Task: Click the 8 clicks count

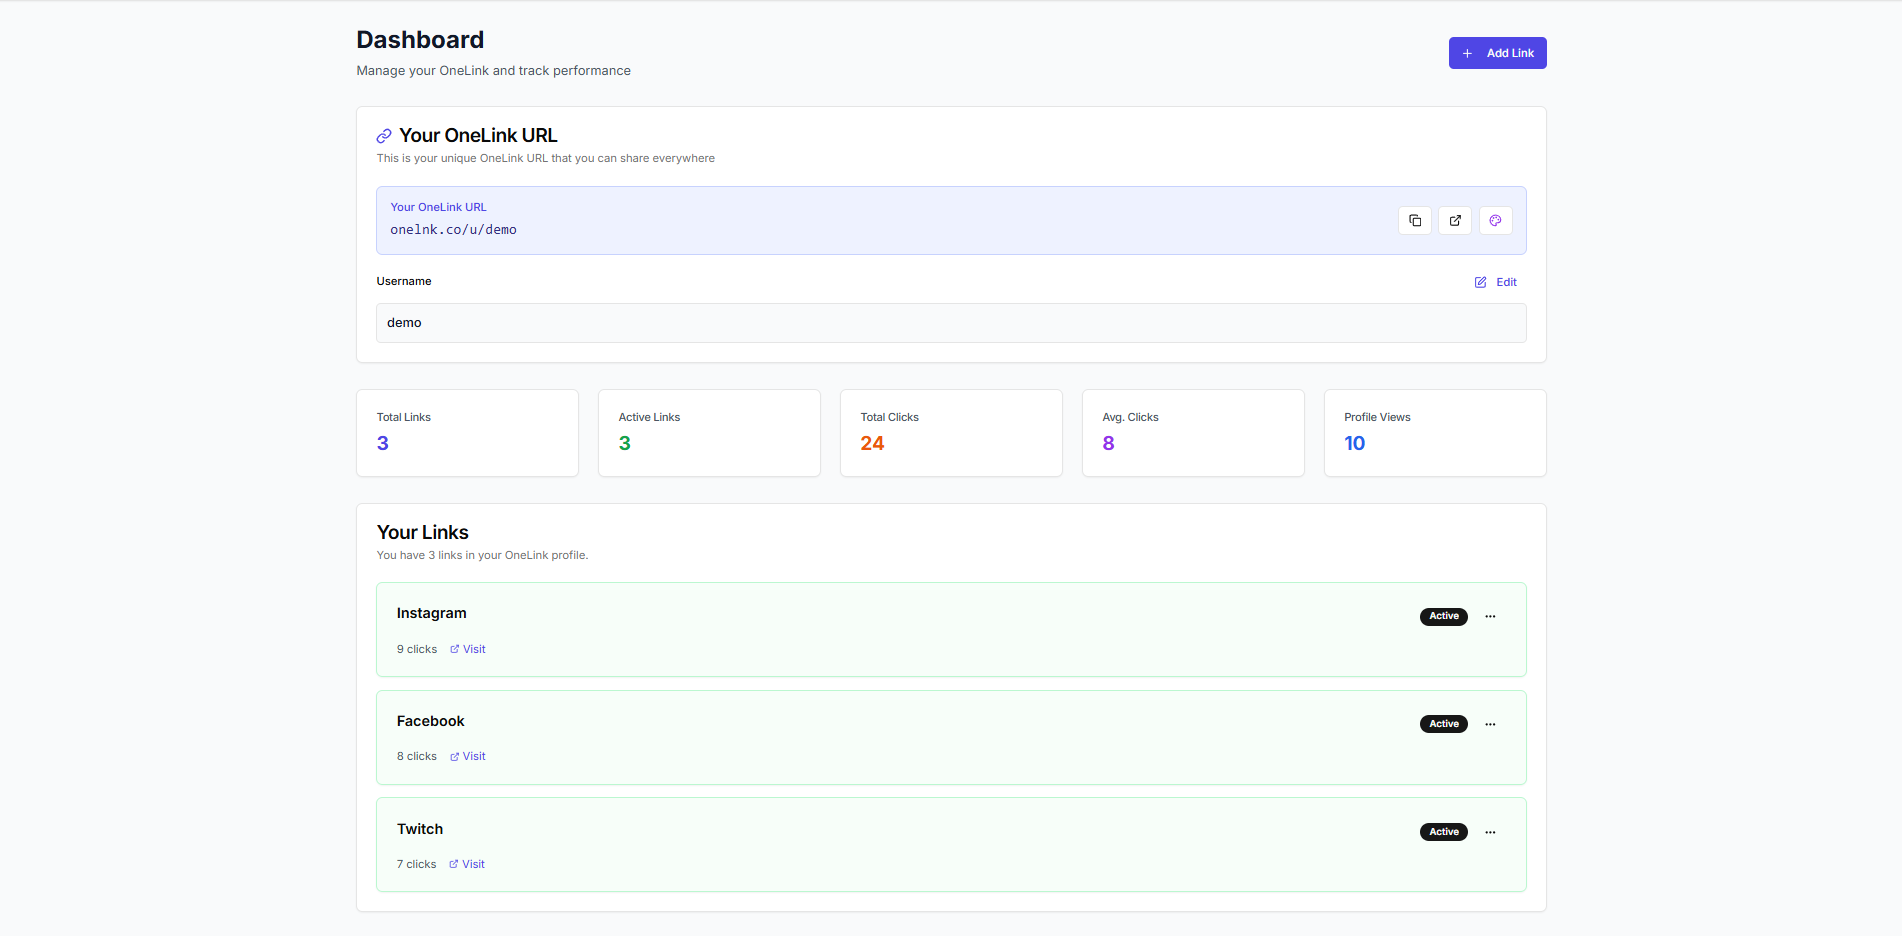Action: click(416, 756)
